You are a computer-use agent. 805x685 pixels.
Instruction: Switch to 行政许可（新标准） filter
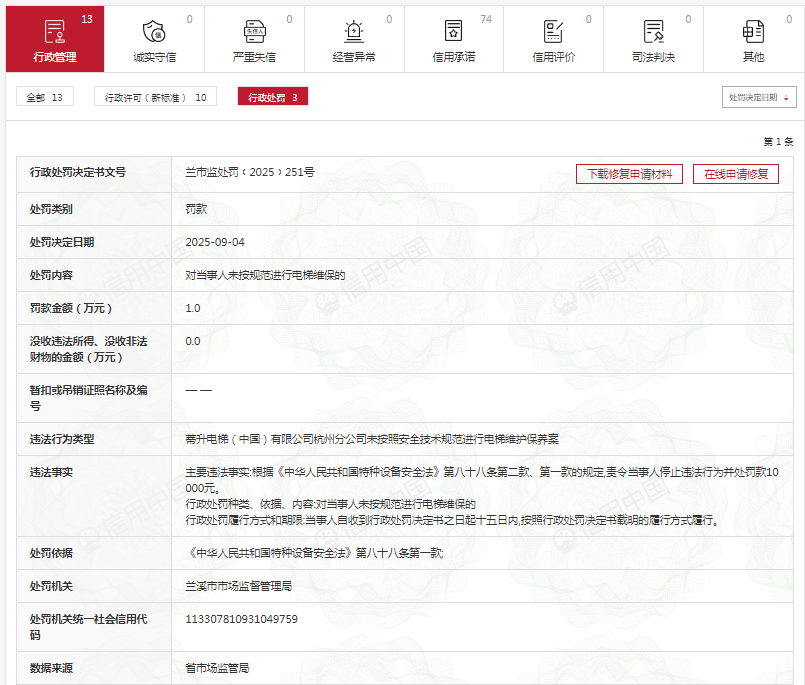coord(156,97)
